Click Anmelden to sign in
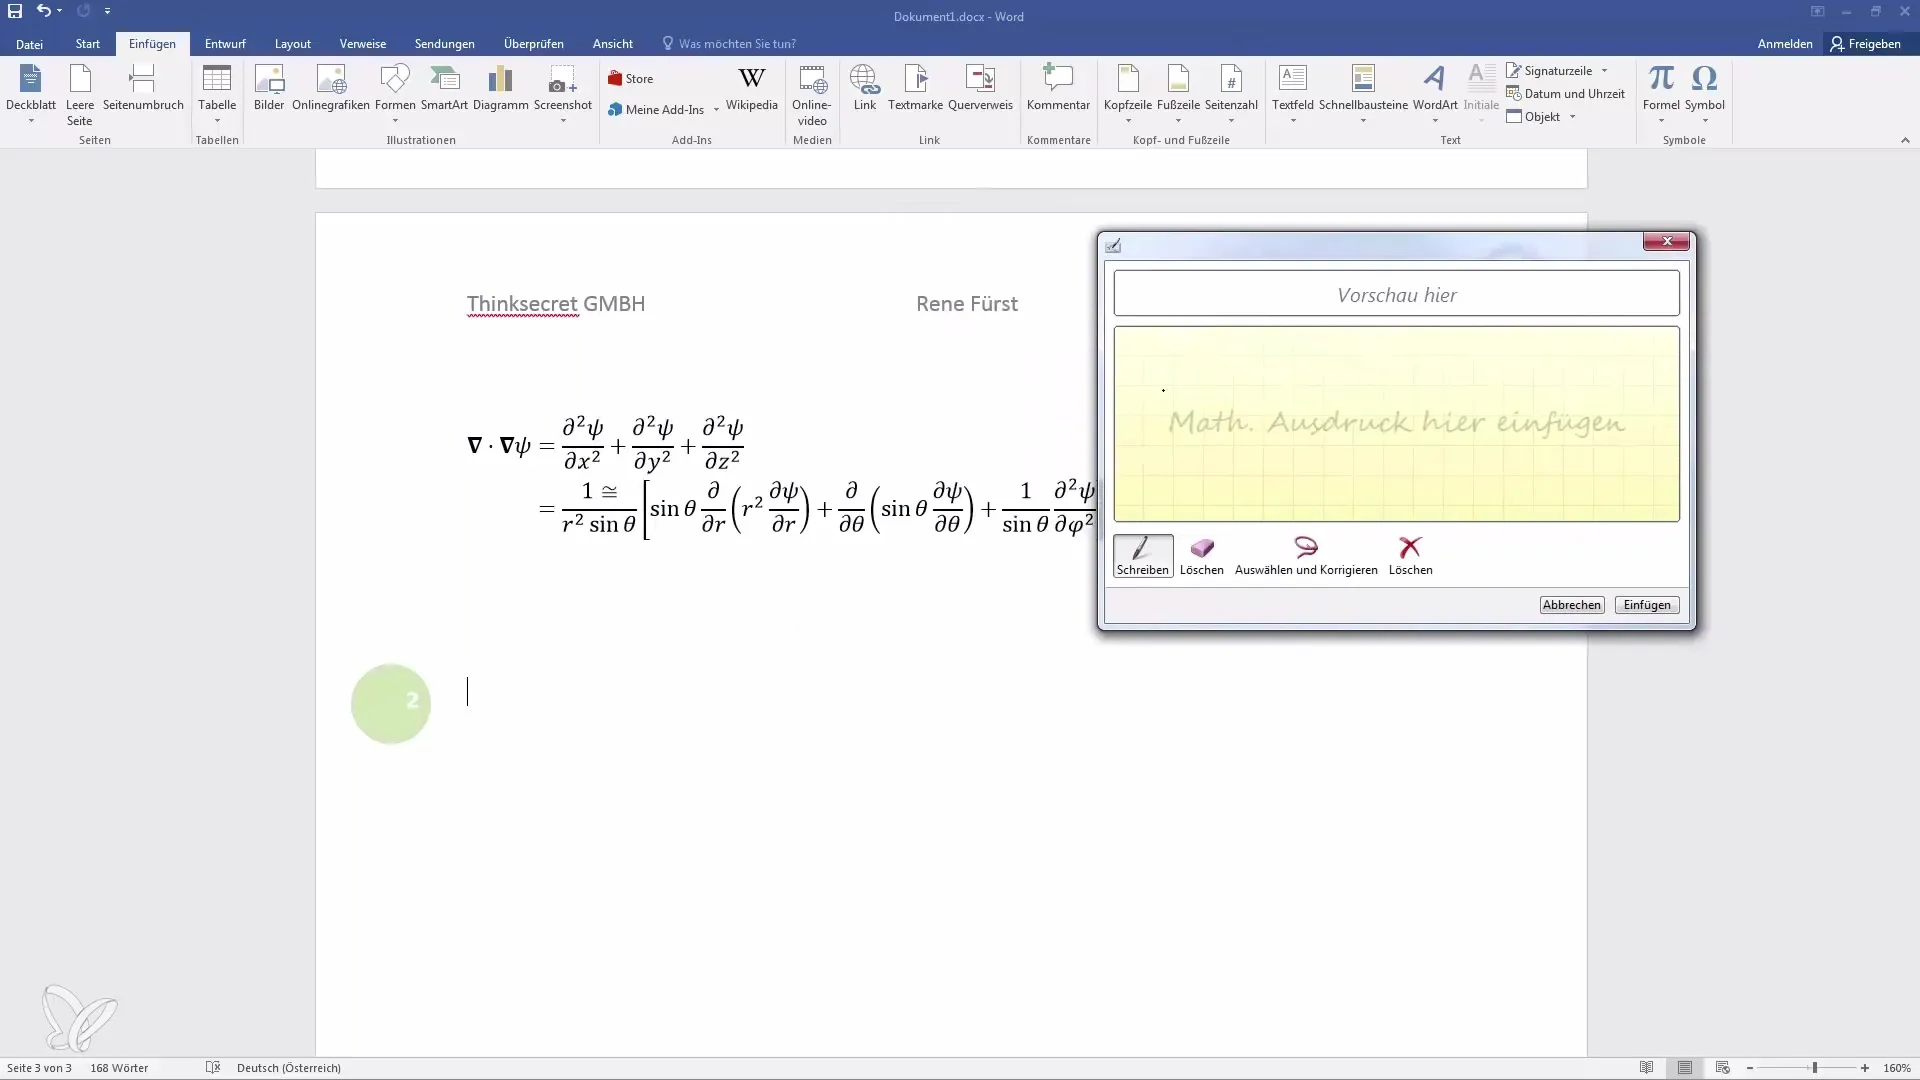This screenshot has height=1080, width=1920. point(1785,44)
